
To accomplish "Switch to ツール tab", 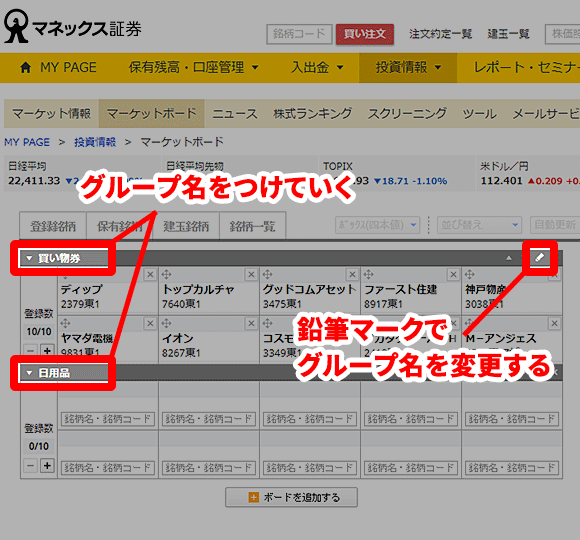I will (x=479, y=113).
